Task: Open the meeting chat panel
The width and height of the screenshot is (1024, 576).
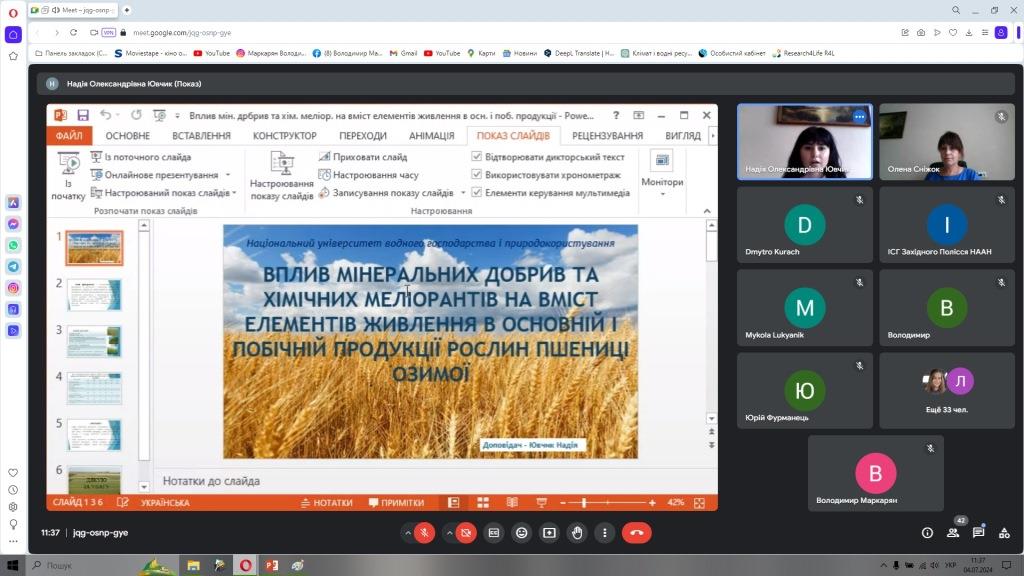Action: (978, 533)
